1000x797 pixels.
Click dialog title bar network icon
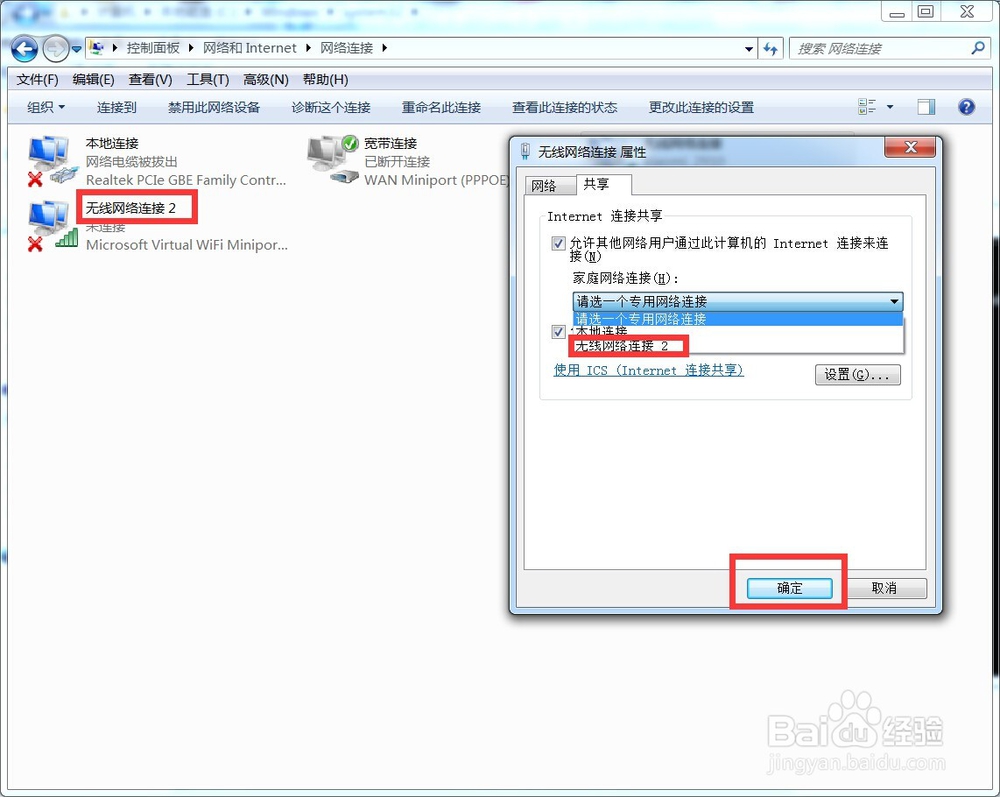526,151
